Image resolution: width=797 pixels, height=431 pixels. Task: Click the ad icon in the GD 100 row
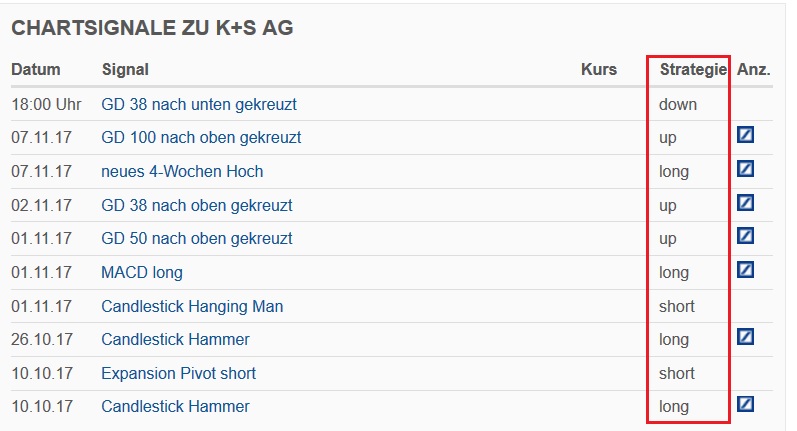(x=745, y=135)
